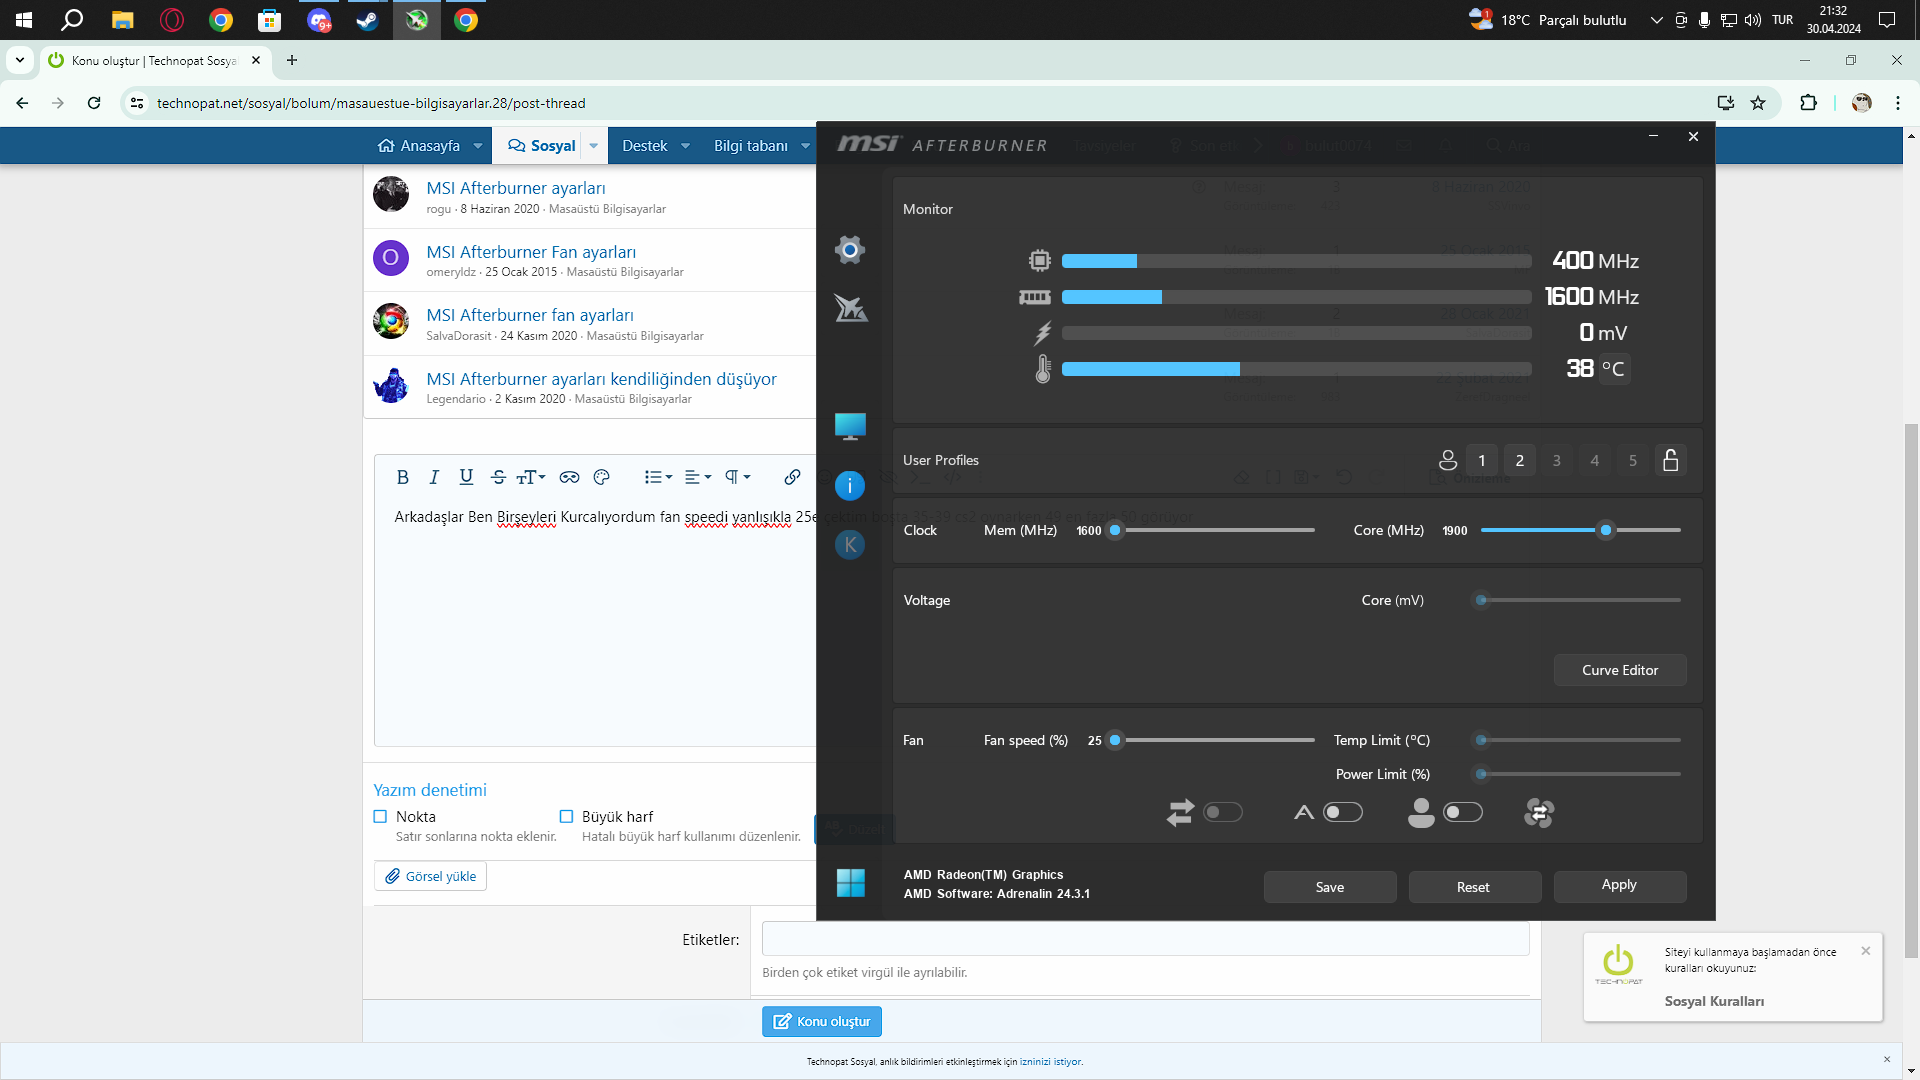Click the Windows startup icon in Afterburner
The height and width of the screenshot is (1080, 1920).
(850, 883)
